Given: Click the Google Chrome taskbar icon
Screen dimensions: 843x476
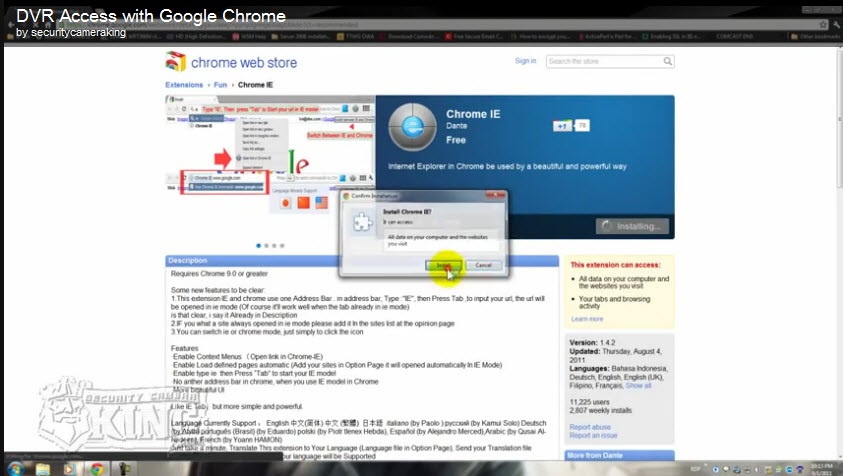Looking at the screenshot, I should click(97, 468).
